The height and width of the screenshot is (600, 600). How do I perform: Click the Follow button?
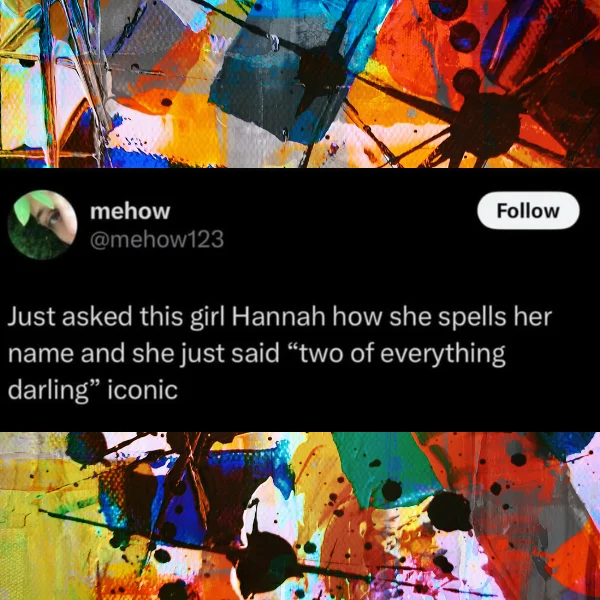pyautogui.click(x=528, y=210)
